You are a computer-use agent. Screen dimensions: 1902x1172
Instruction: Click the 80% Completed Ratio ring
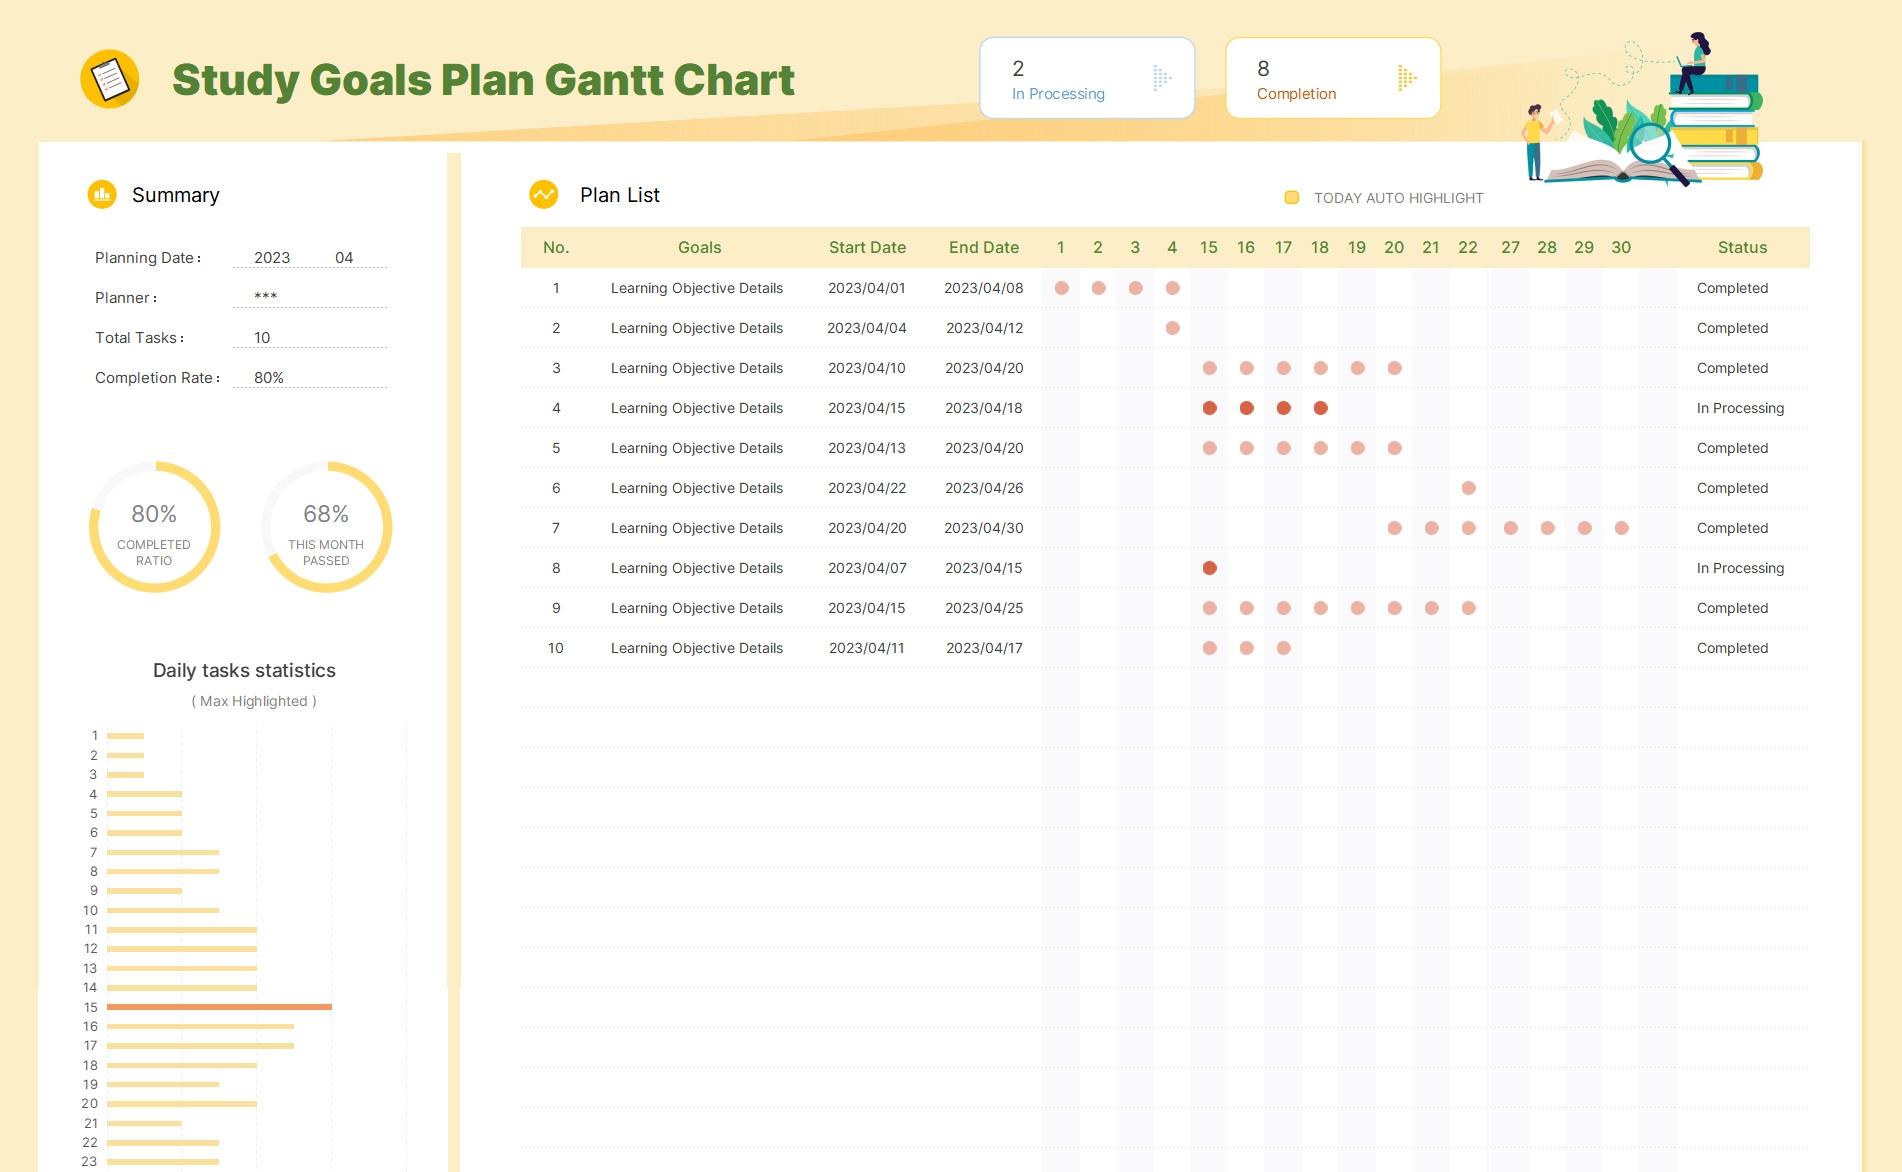click(154, 527)
